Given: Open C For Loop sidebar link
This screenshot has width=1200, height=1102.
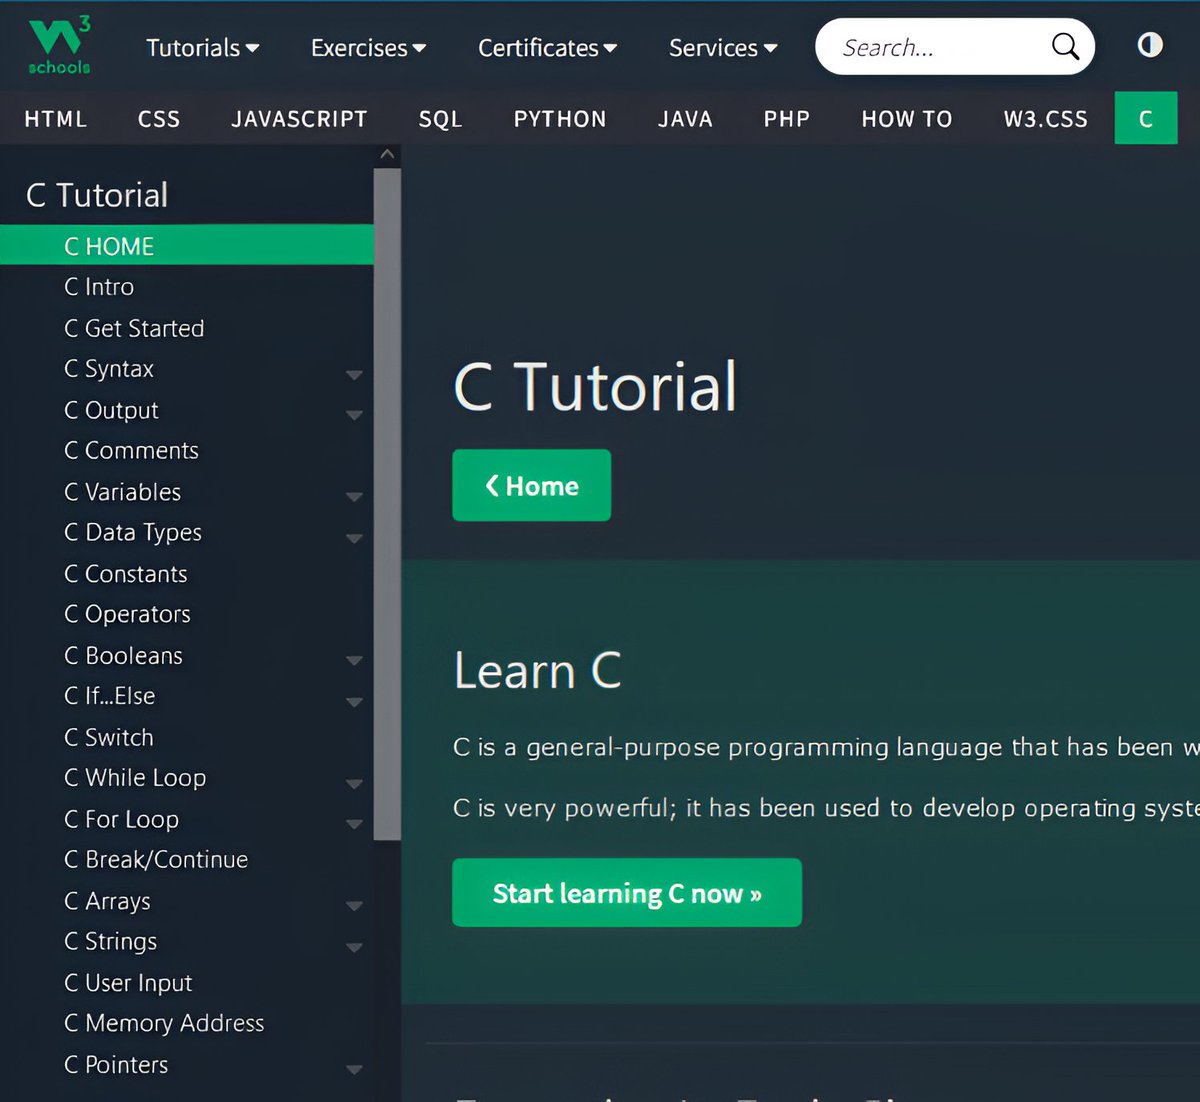Looking at the screenshot, I should point(122,819).
